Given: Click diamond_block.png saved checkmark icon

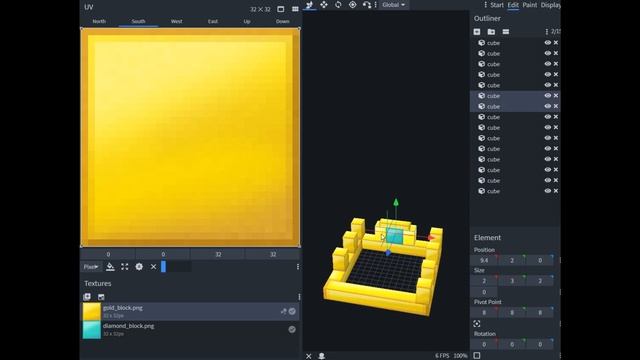Looking at the screenshot, I should tap(292, 329).
